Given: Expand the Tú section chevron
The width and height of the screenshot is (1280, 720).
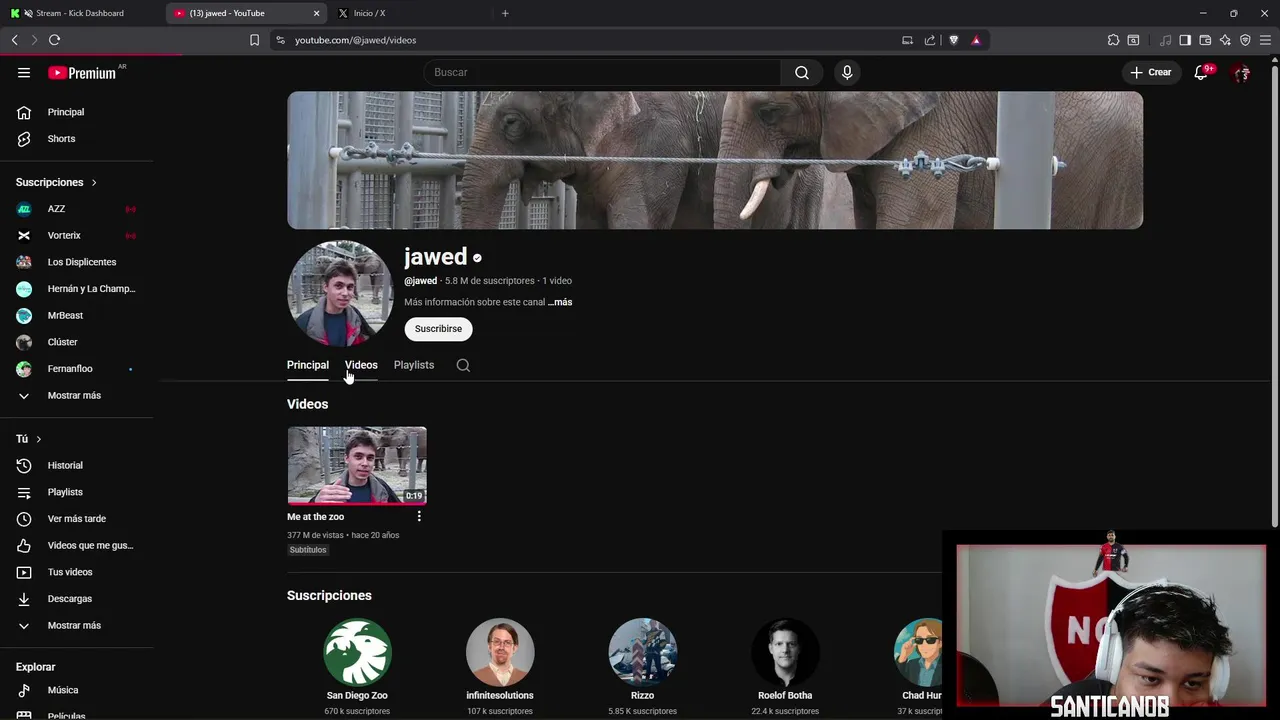Looking at the screenshot, I should tap(39, 439).
